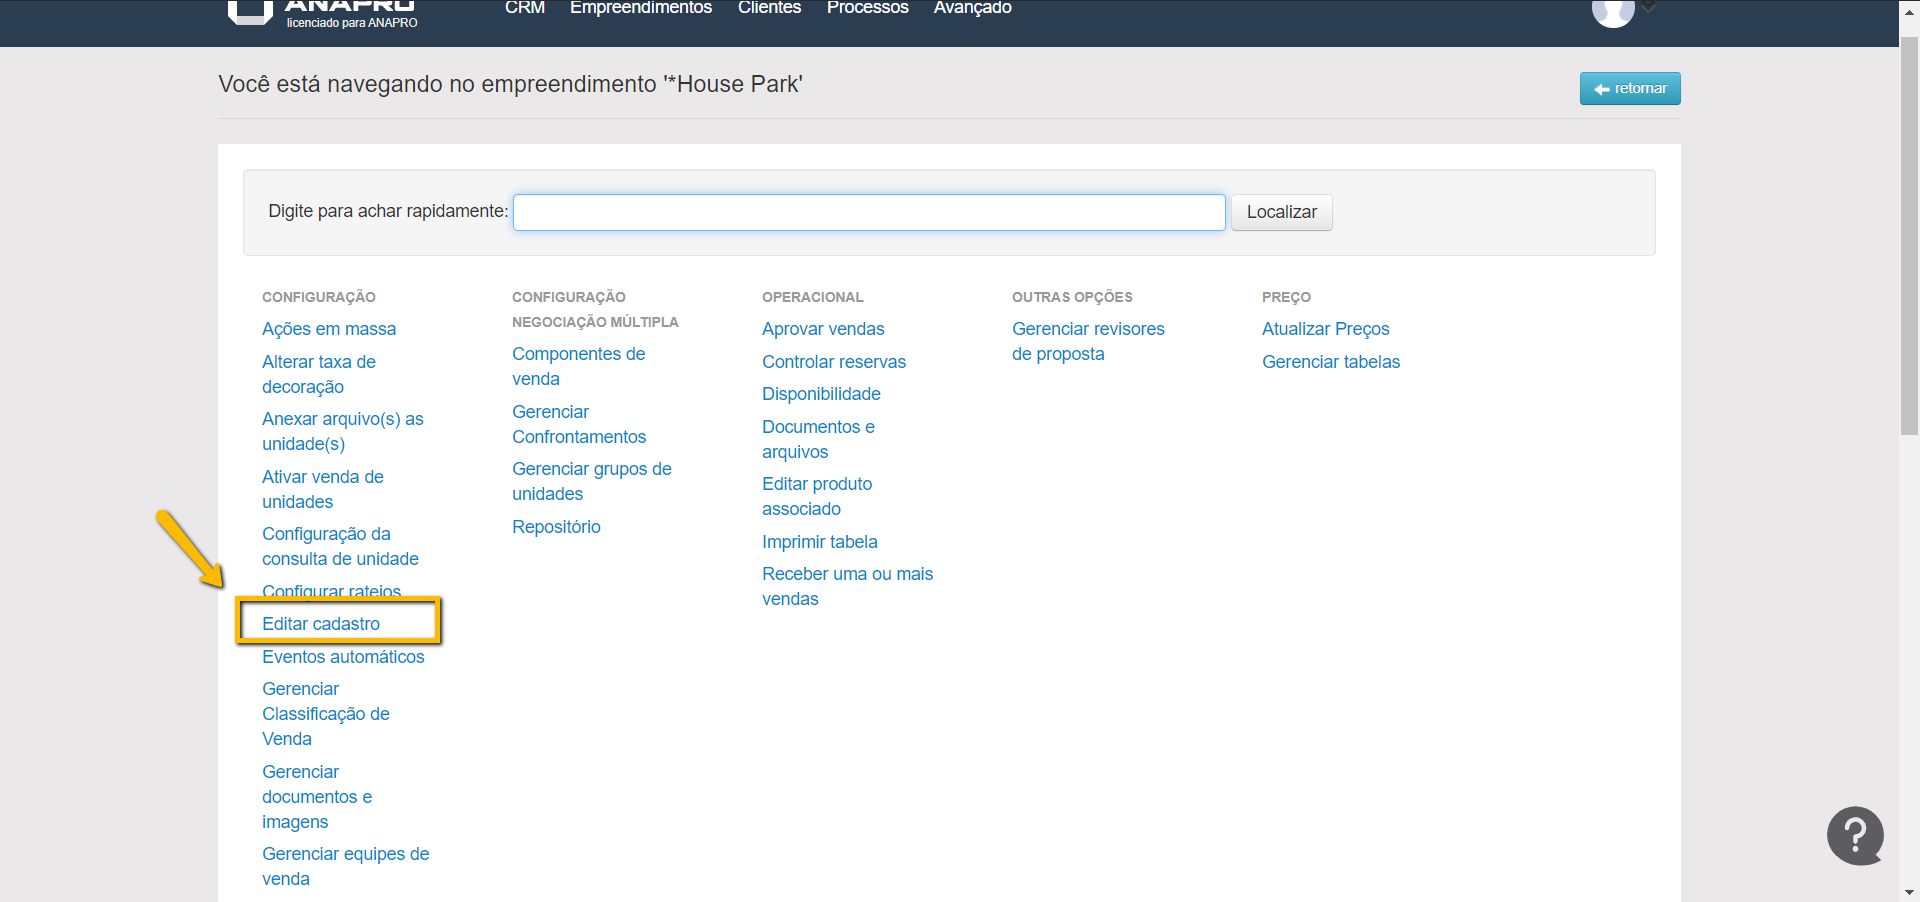
Task: Open the Empreendimentos menu
Action: (x=640, y=8)
